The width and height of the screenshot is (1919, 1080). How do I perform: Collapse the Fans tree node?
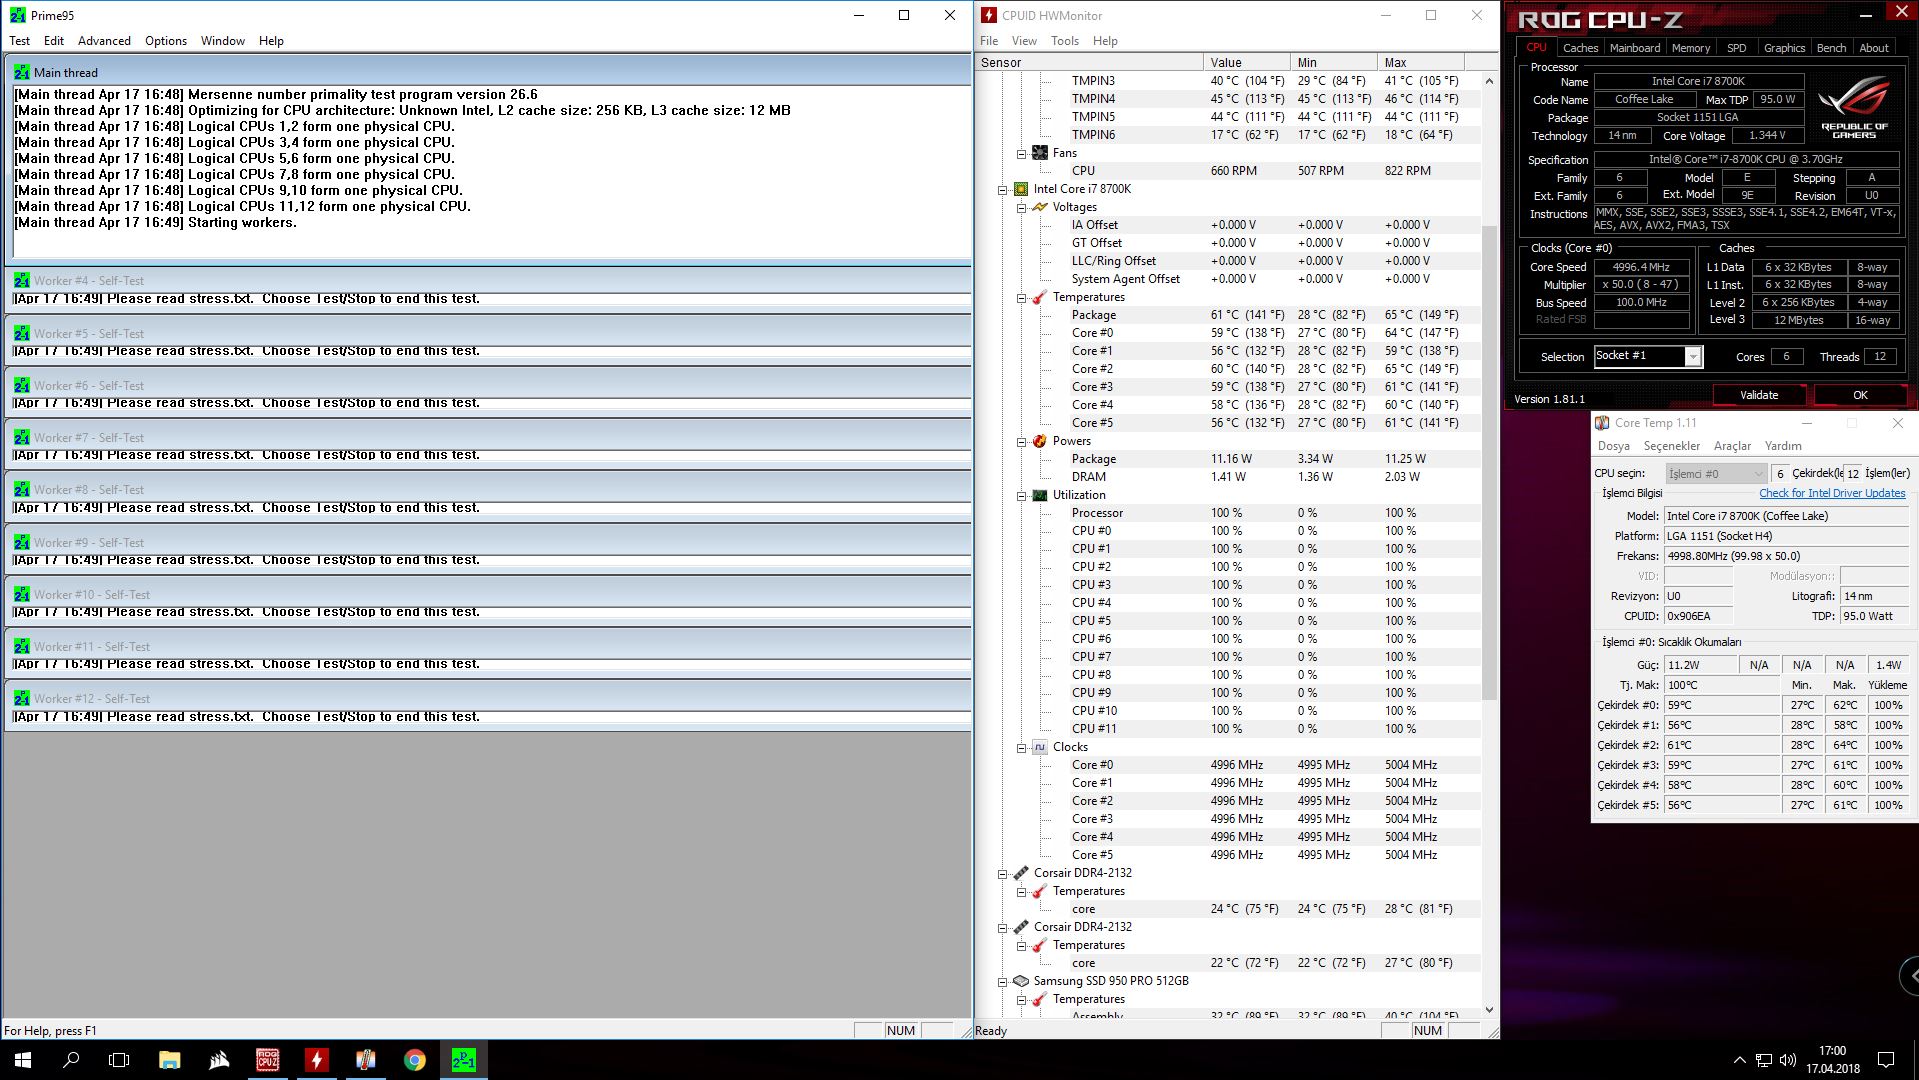[x=1021, y=153]
